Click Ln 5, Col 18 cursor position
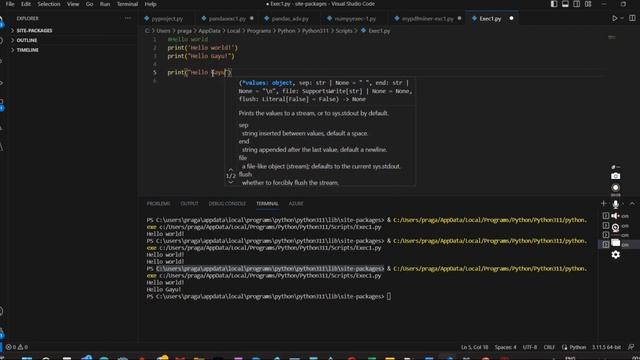 (x=474, y=347)
